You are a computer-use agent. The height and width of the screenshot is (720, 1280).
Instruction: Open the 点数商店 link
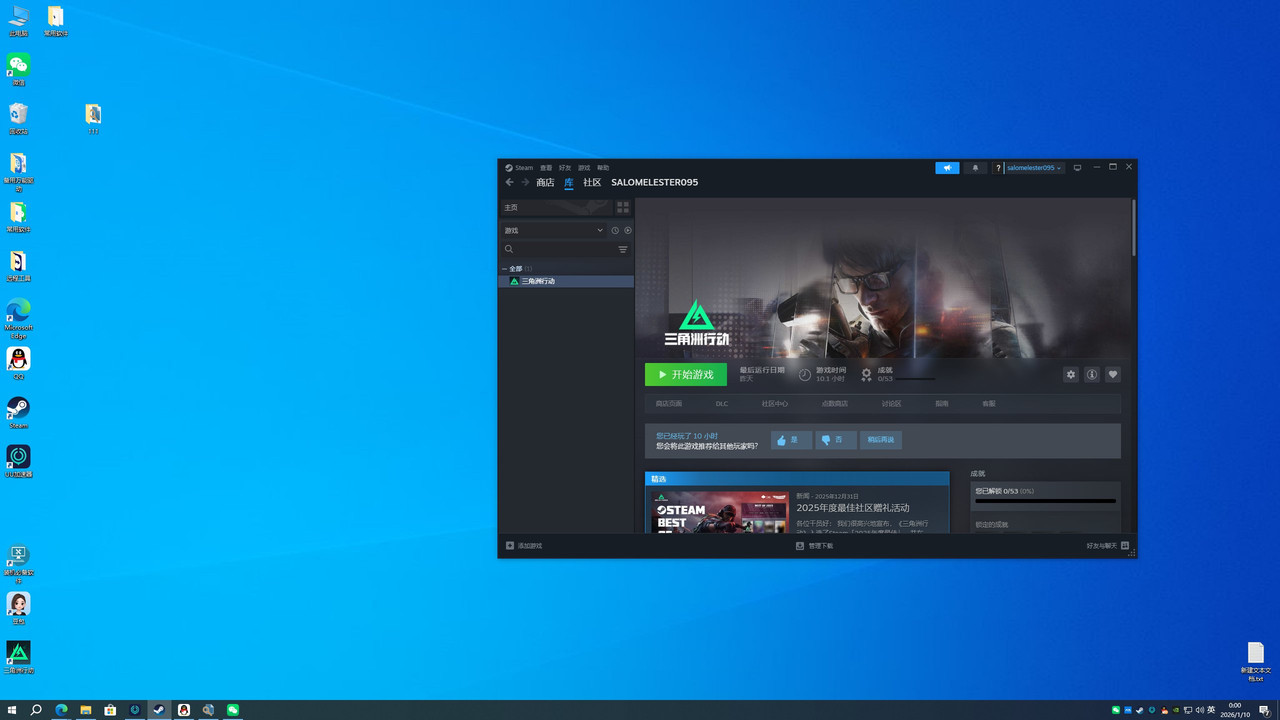click(x=835, y=404)
